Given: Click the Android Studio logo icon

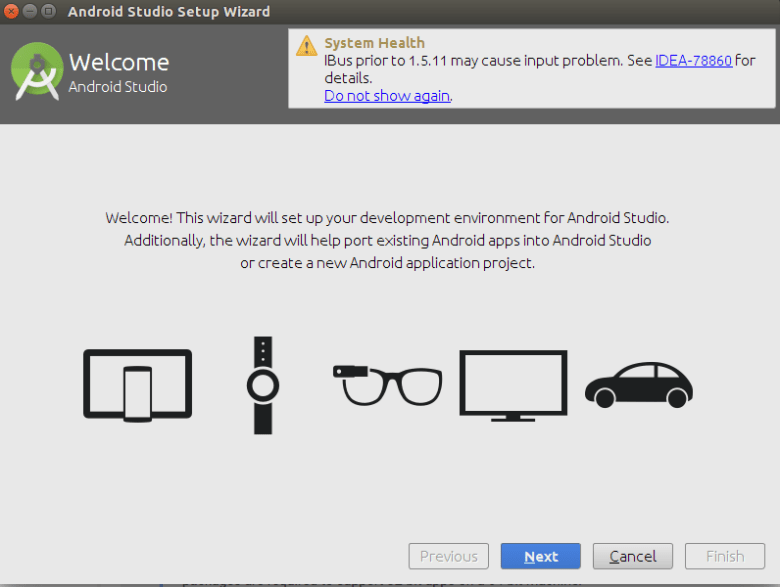Looking at the screenshot, I should pos(37,71).
